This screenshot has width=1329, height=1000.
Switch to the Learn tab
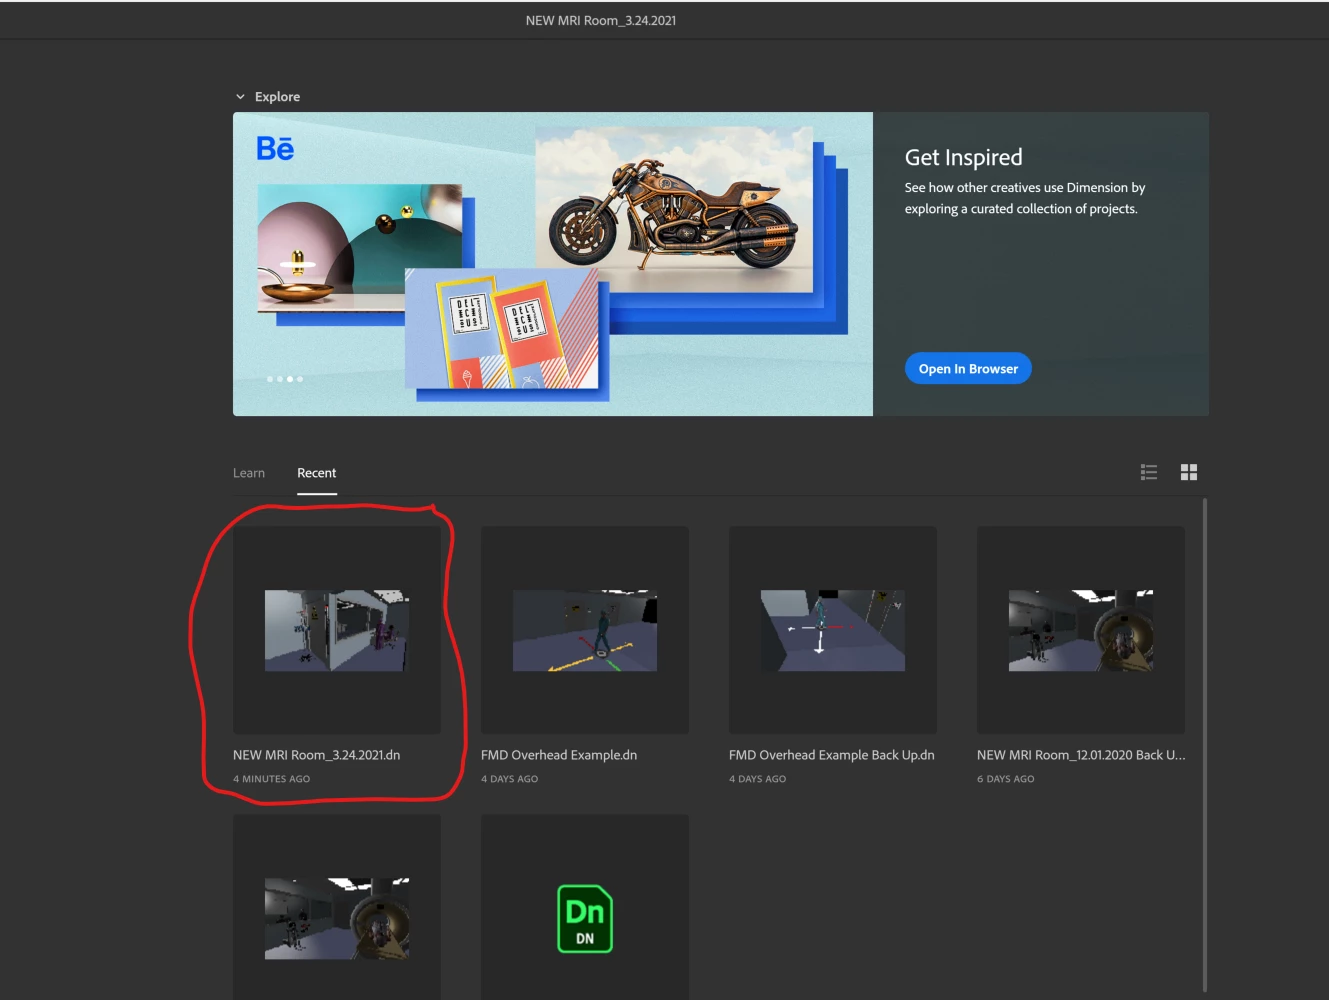[x=249, y=473]
